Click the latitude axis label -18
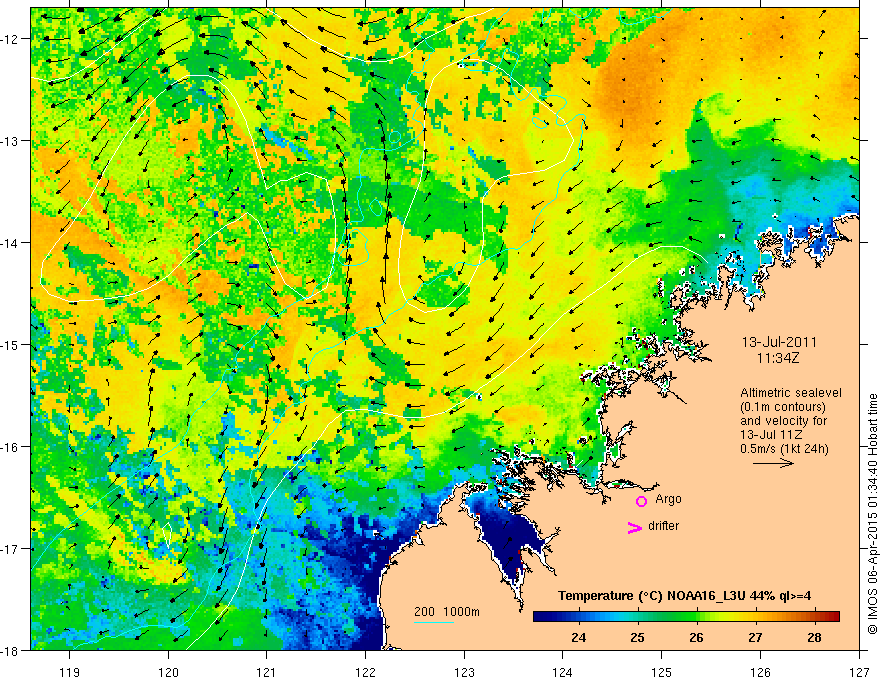880x680 pixels. point(11,651)
